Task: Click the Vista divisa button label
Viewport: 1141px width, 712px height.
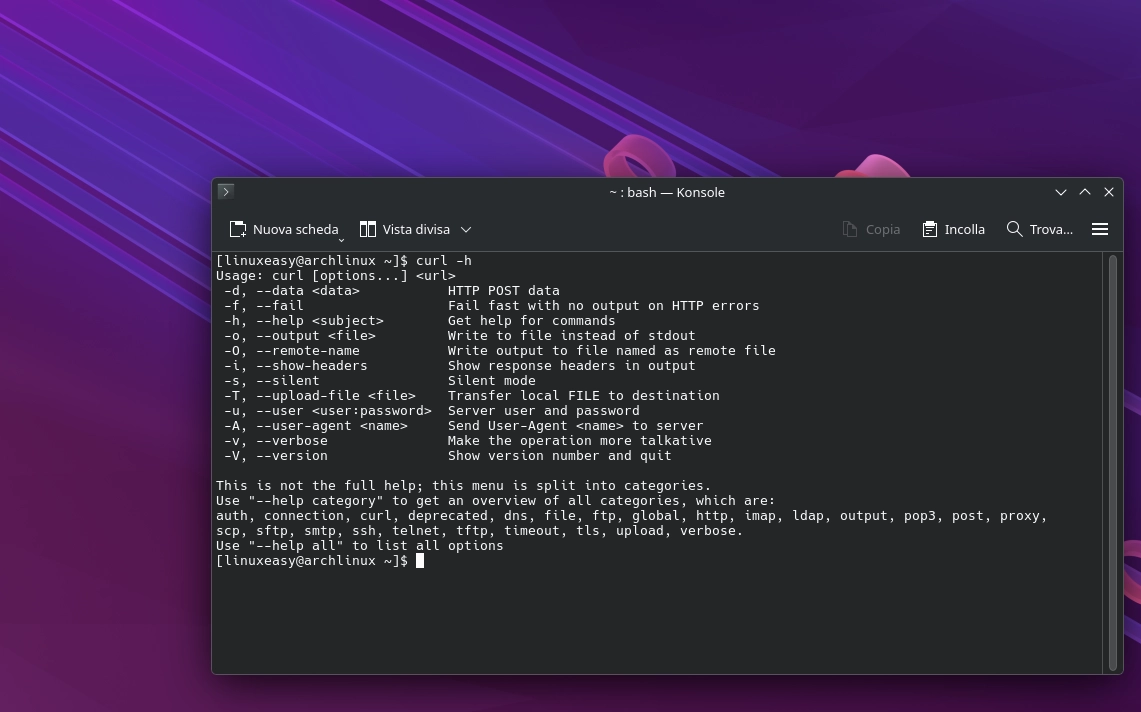Action: click(x=416, y=229)
